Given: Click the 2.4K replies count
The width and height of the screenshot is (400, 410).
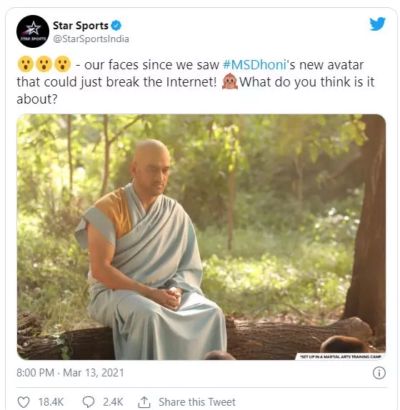Looking at the screenshot, I should pos(113,402).
